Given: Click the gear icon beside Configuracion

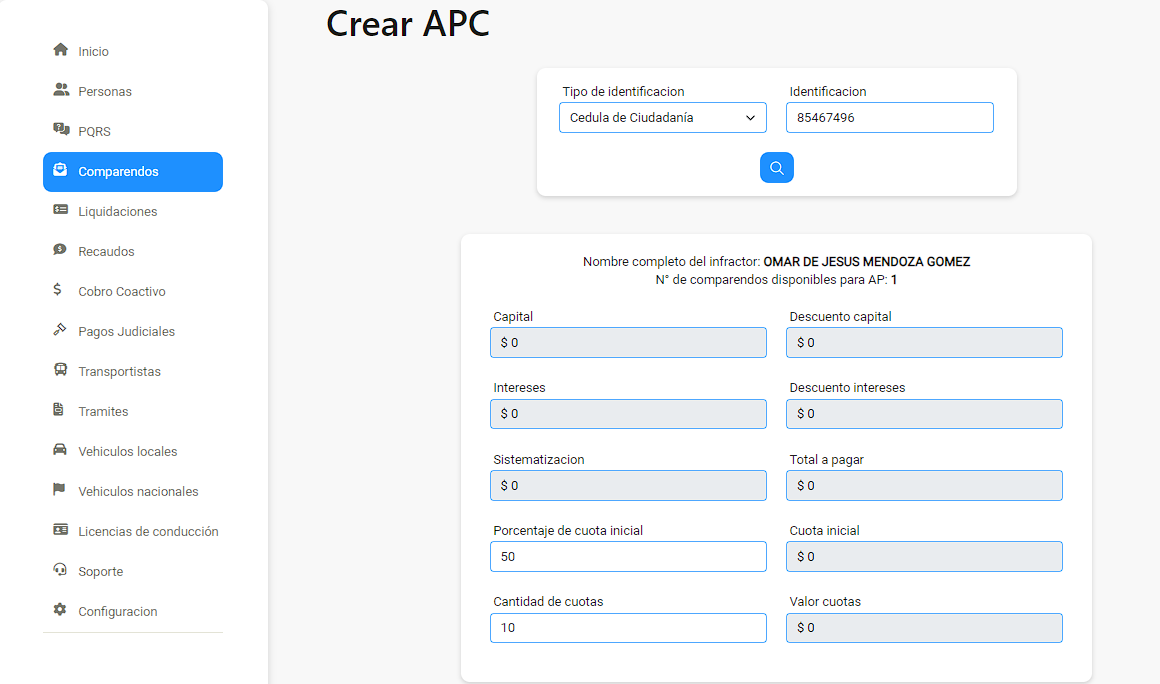Looking at the screenshot, I should click(x=60, y=609).
